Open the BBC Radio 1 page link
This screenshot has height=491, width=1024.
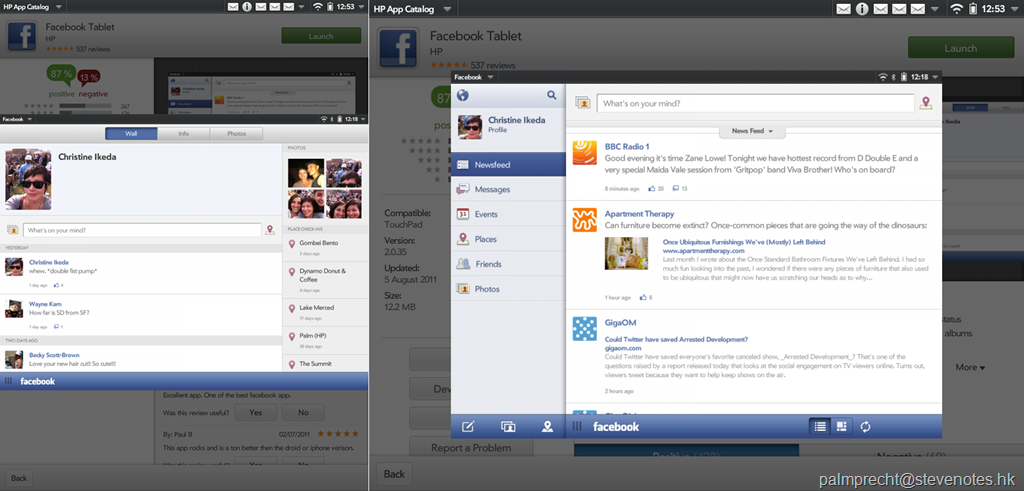(627, 146)
